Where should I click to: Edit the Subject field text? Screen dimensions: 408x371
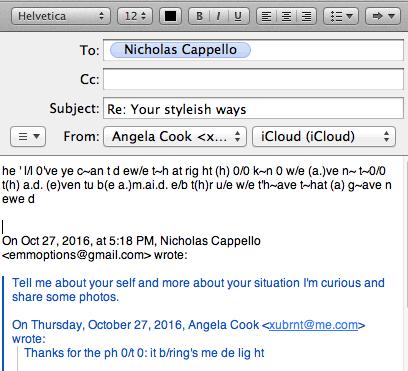(x=253, y=108)
